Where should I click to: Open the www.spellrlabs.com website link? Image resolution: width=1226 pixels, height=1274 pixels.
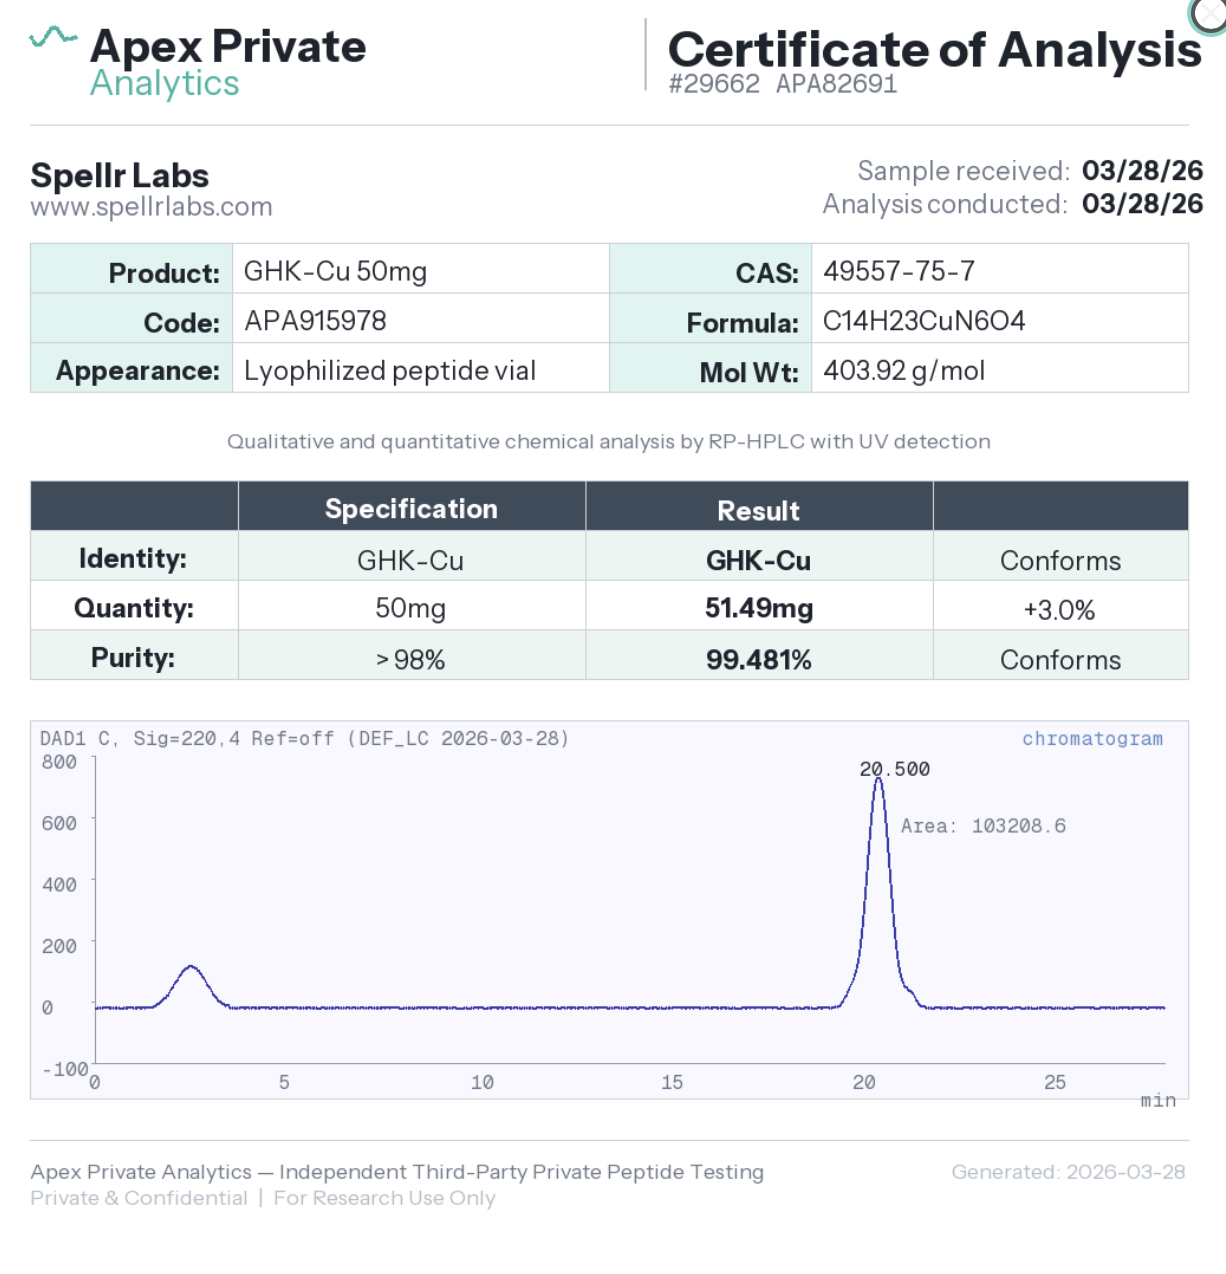point(151,207)
